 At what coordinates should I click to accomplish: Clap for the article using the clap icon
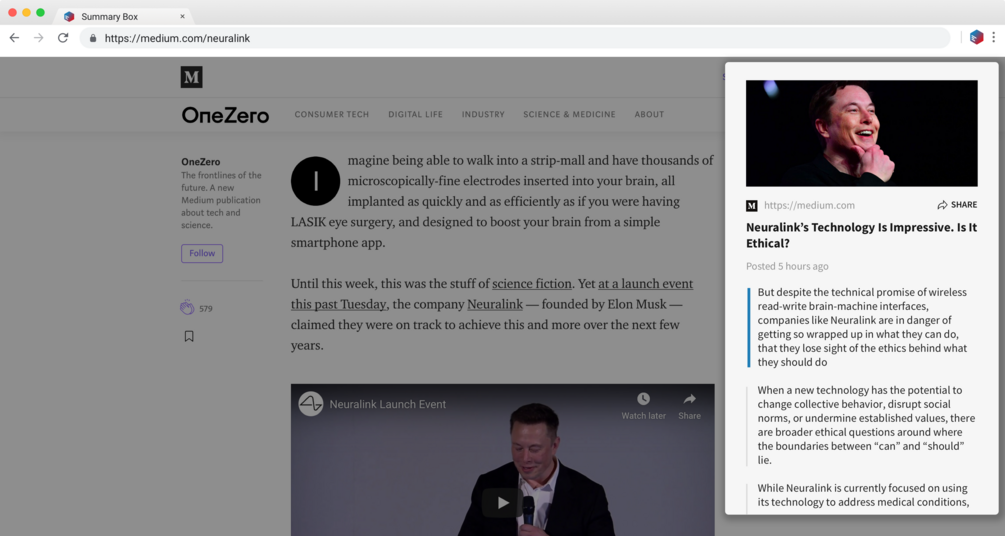(187, 308)
